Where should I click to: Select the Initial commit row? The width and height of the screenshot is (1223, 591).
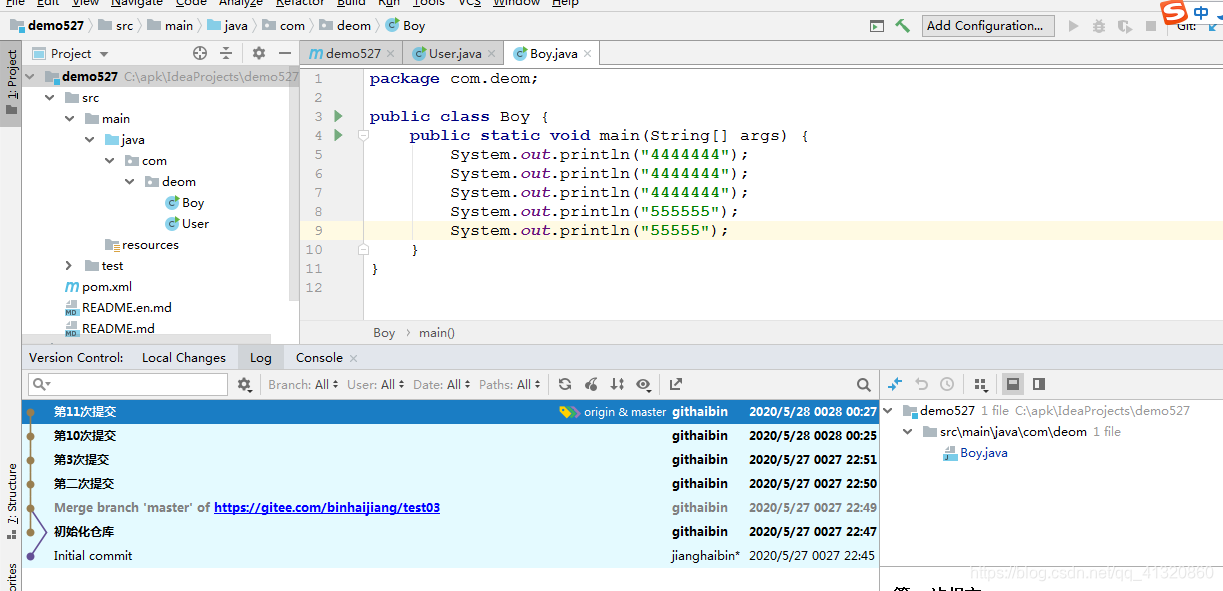pos(450,556)
